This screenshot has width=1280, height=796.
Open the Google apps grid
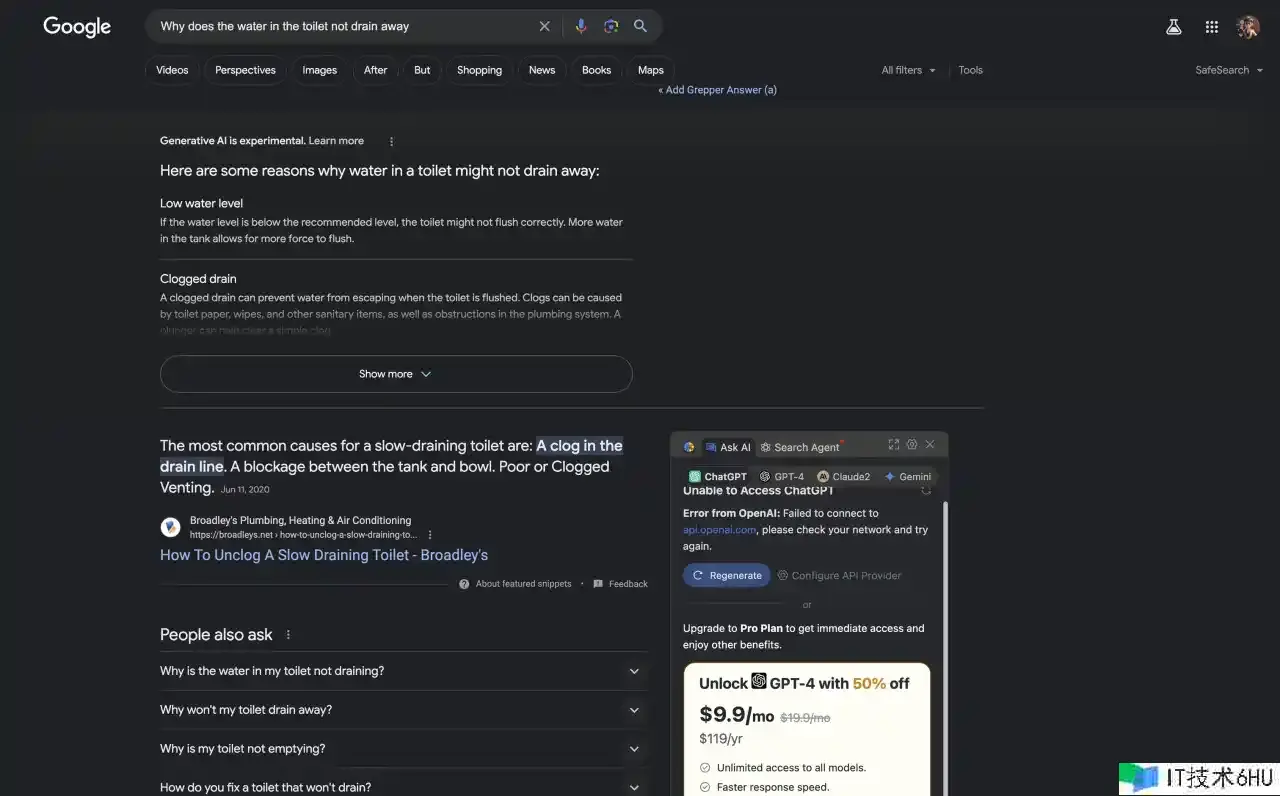click(1211, 27)
